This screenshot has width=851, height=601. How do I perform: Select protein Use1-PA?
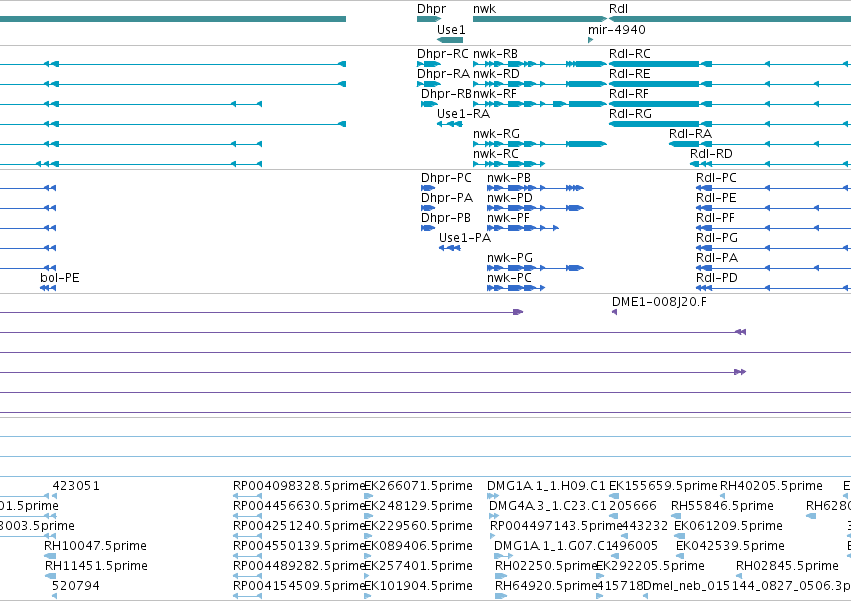(x=450, y=248)
